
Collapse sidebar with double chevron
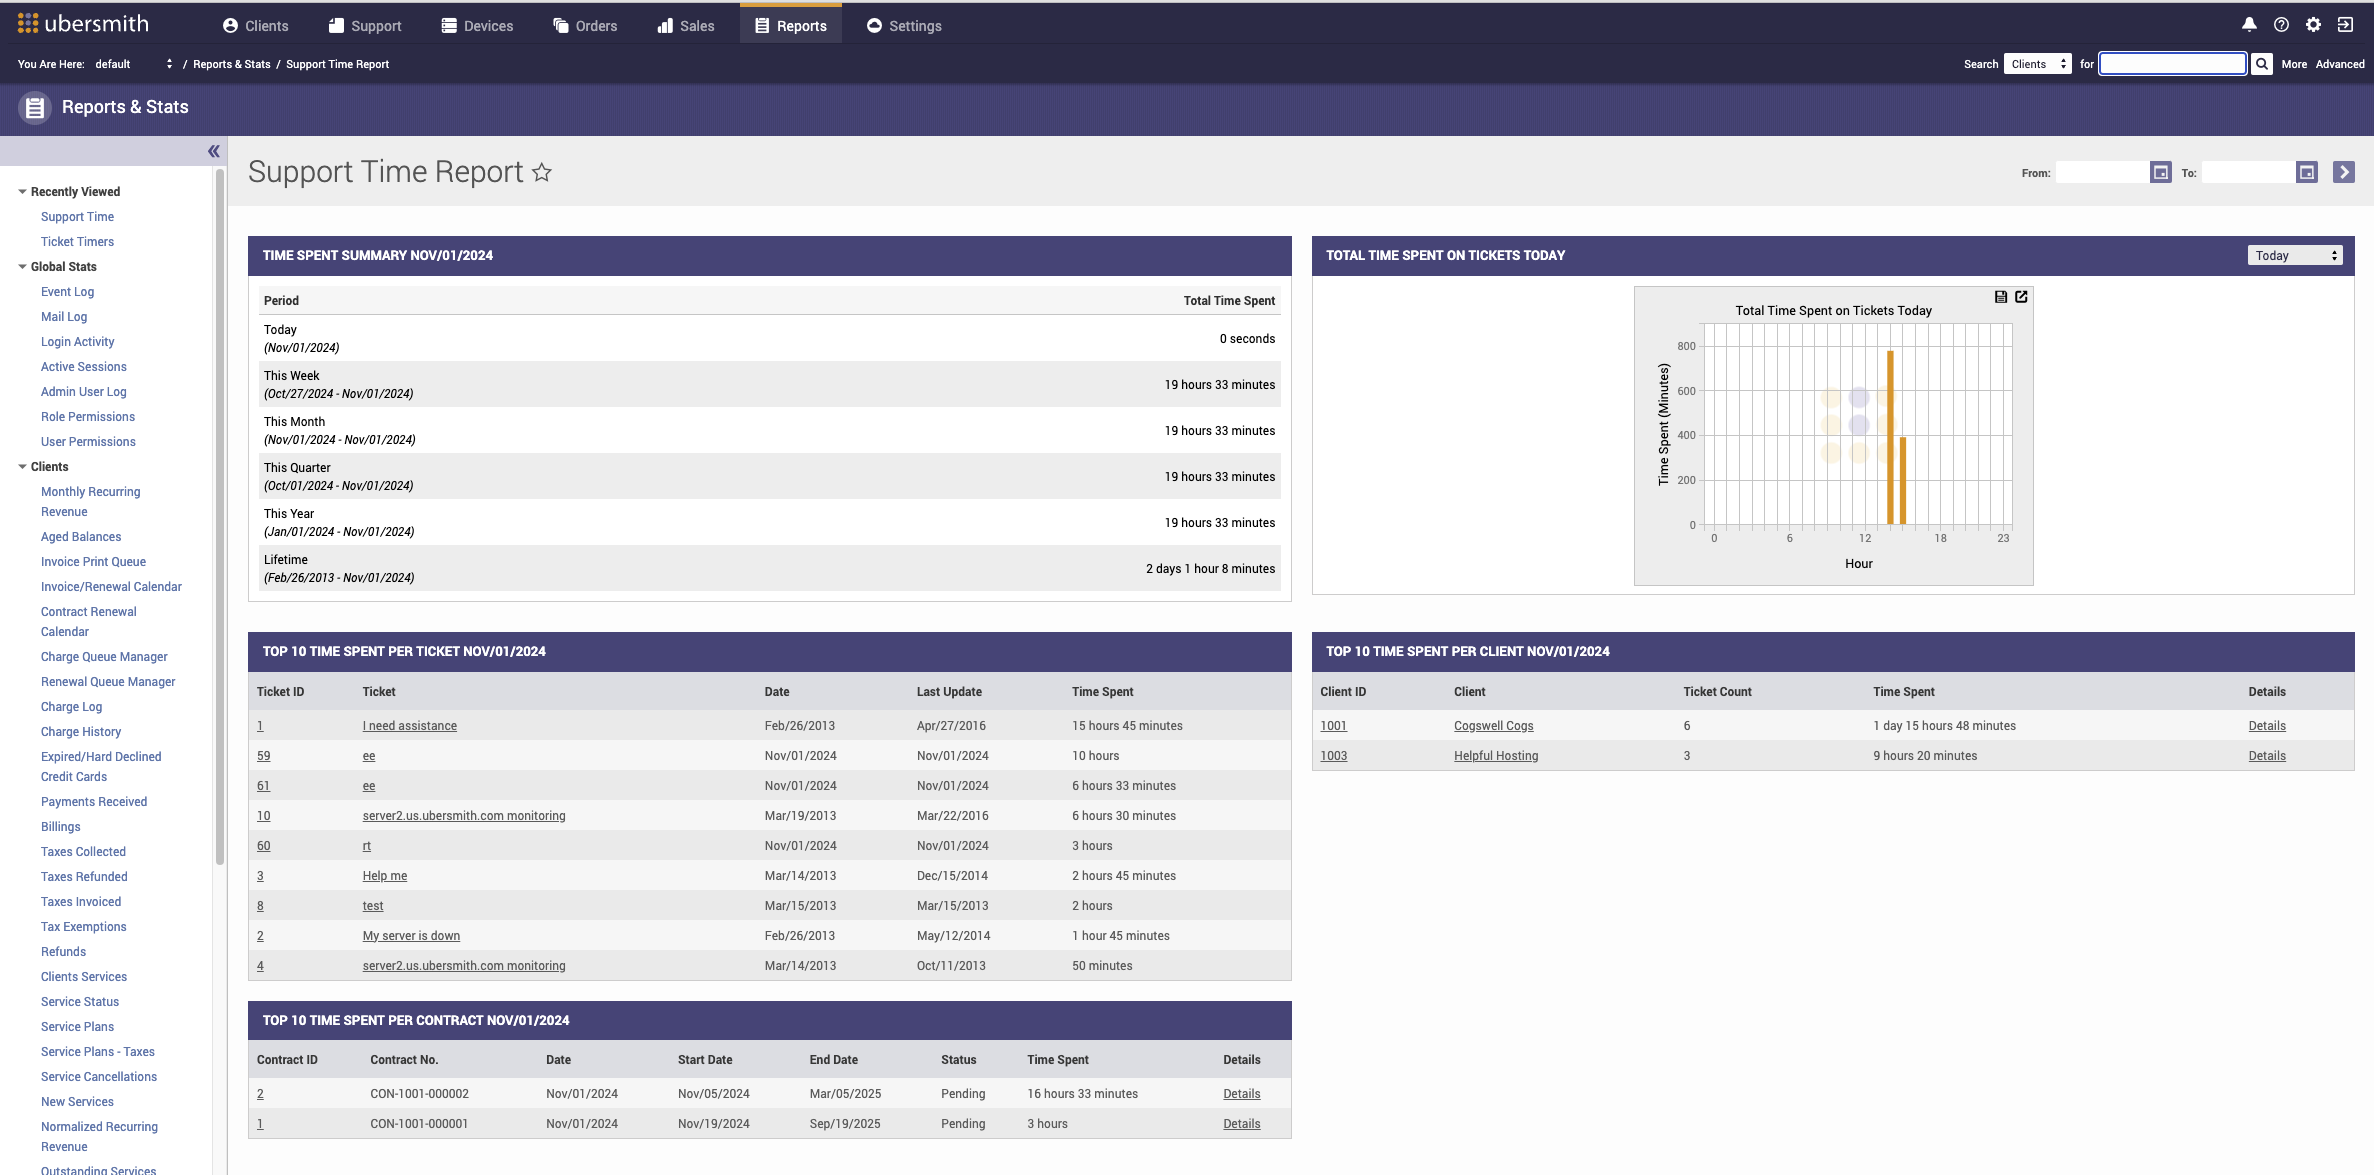point(213,151)
